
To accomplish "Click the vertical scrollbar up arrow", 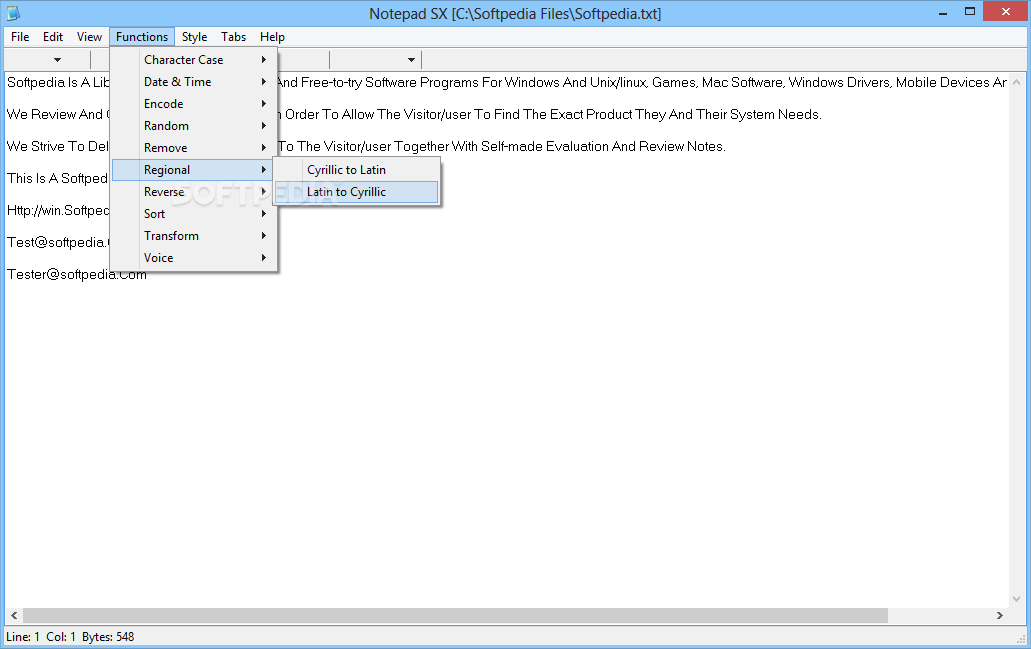I will [1017, 83].
